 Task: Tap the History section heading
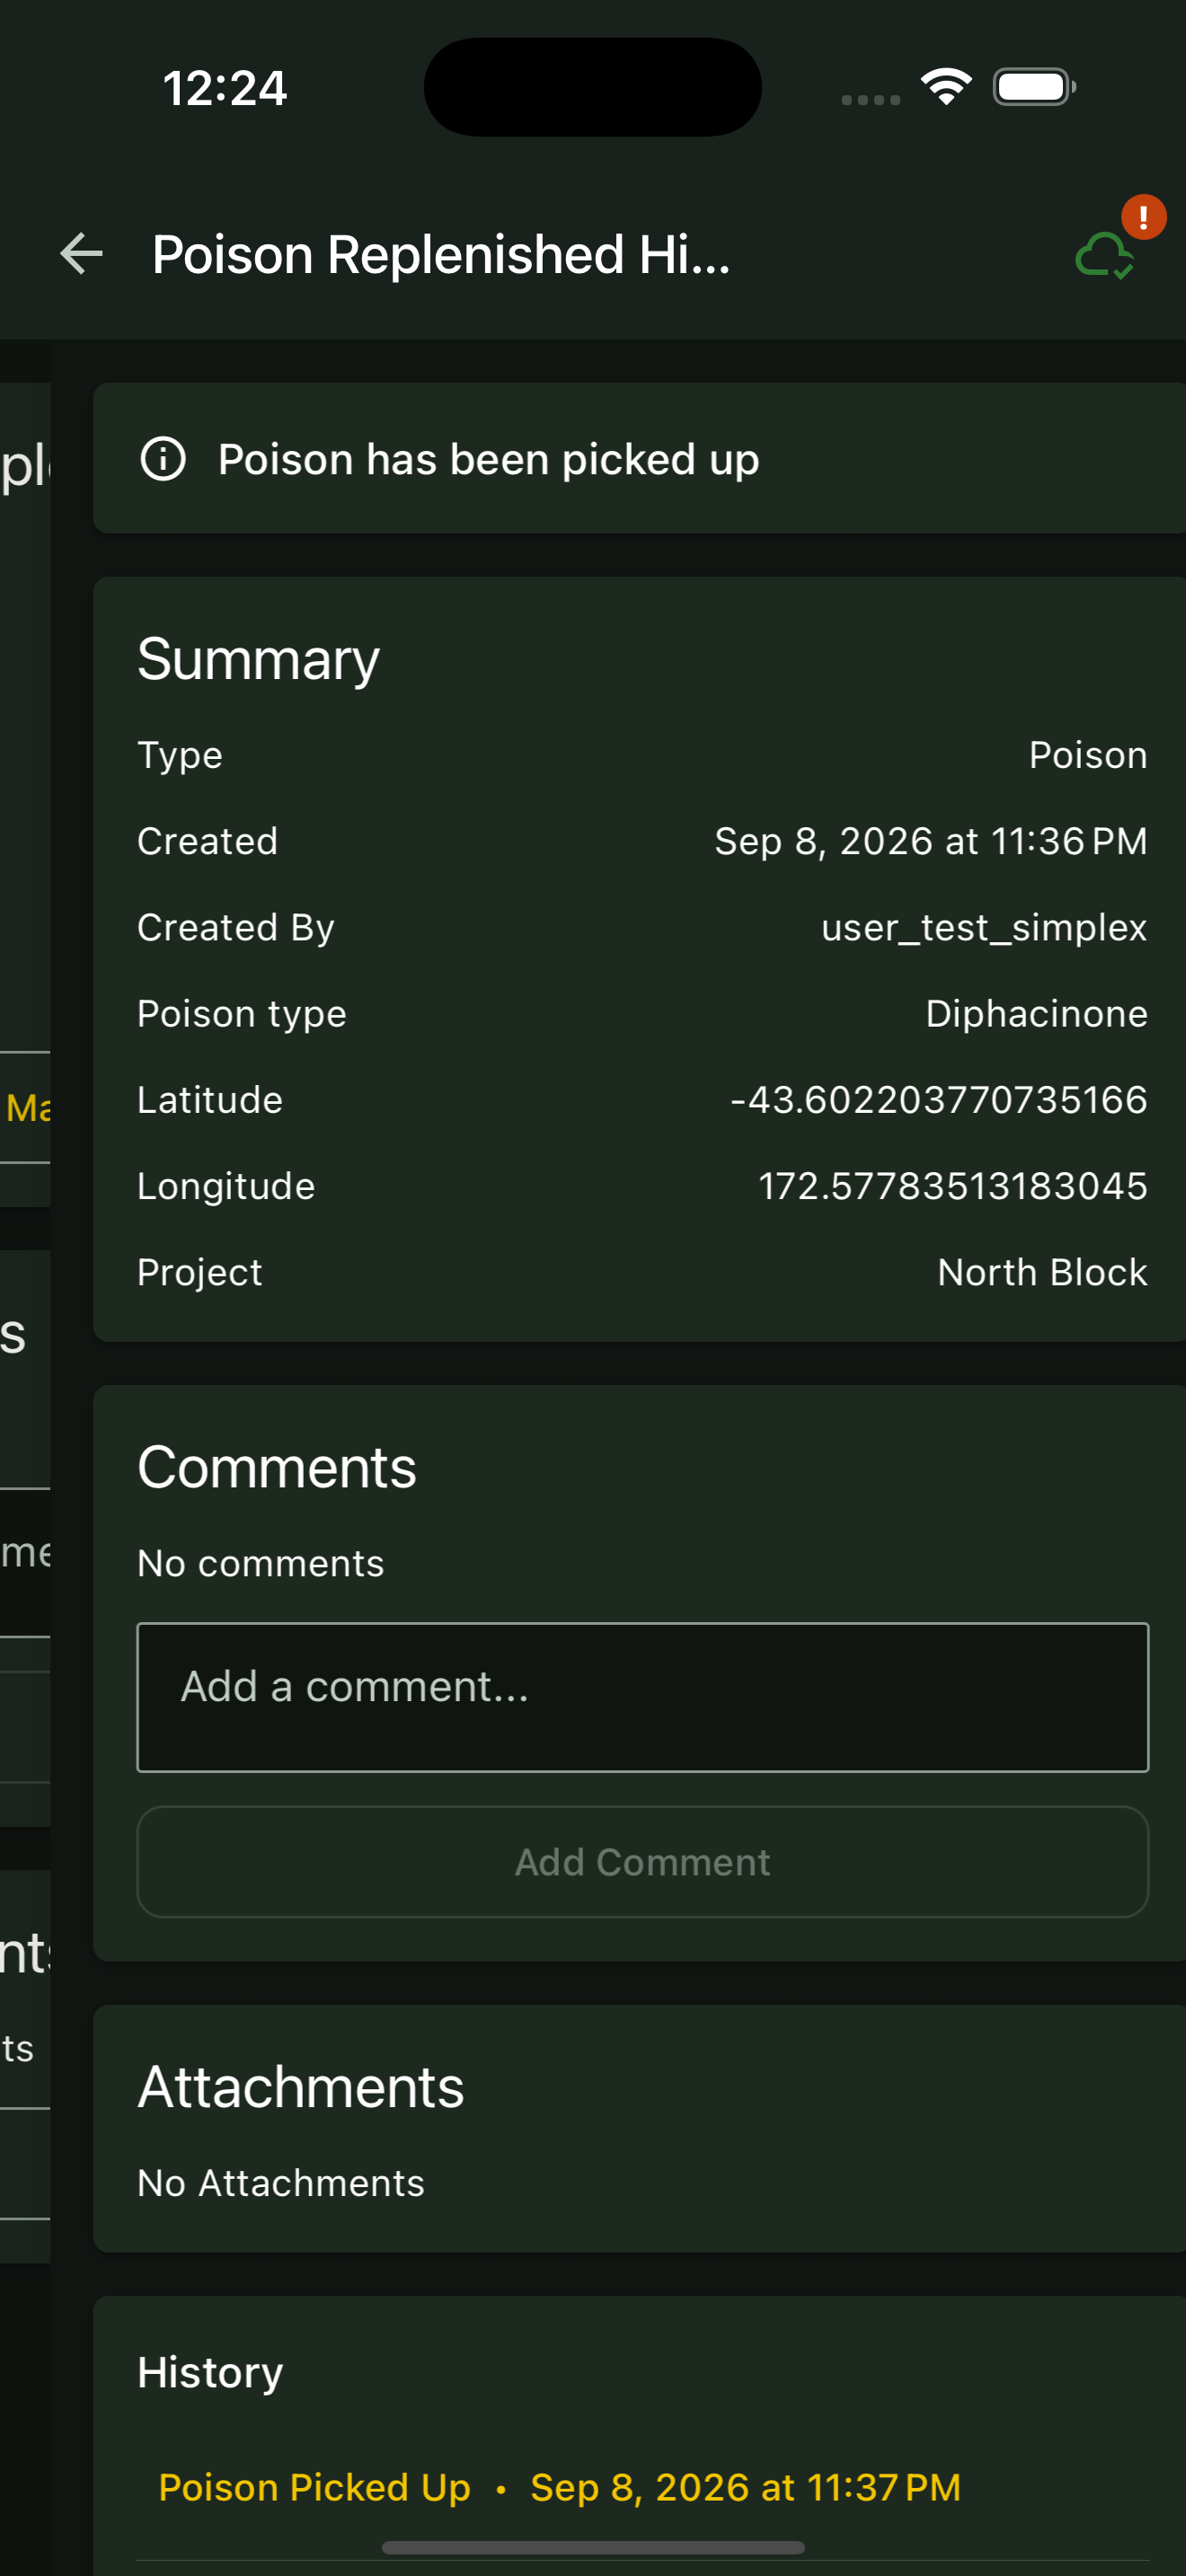coord(210,2372)
